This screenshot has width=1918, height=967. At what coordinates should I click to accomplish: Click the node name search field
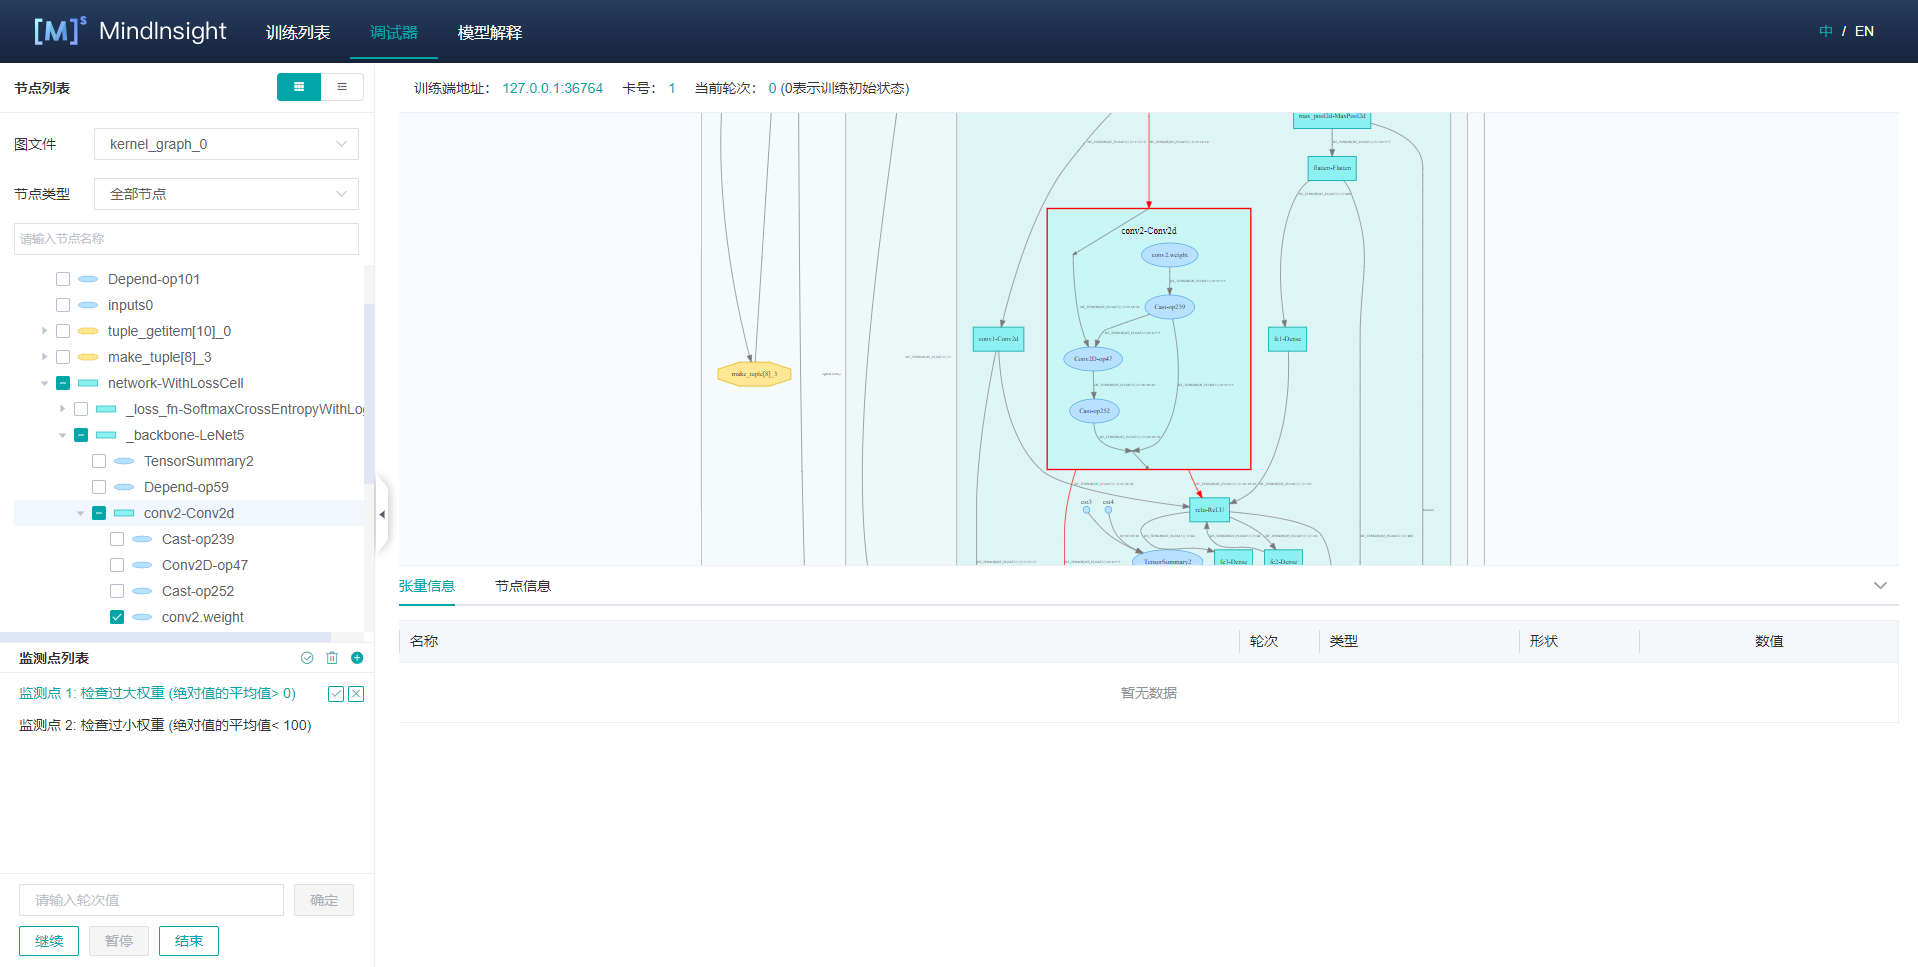186,239
